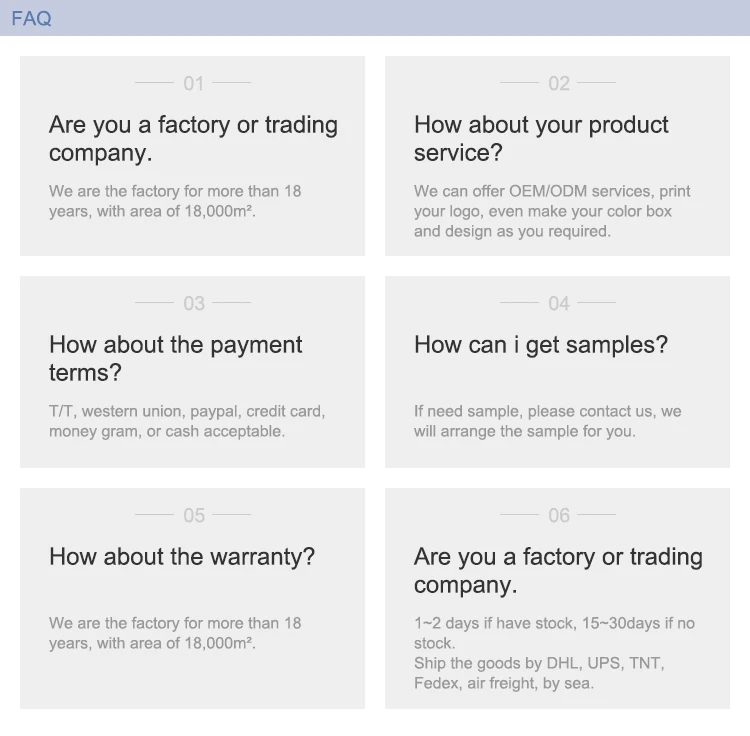Open the 'How about the warranty?' question
Screen dimensions: 750x736
pos(181,557)
